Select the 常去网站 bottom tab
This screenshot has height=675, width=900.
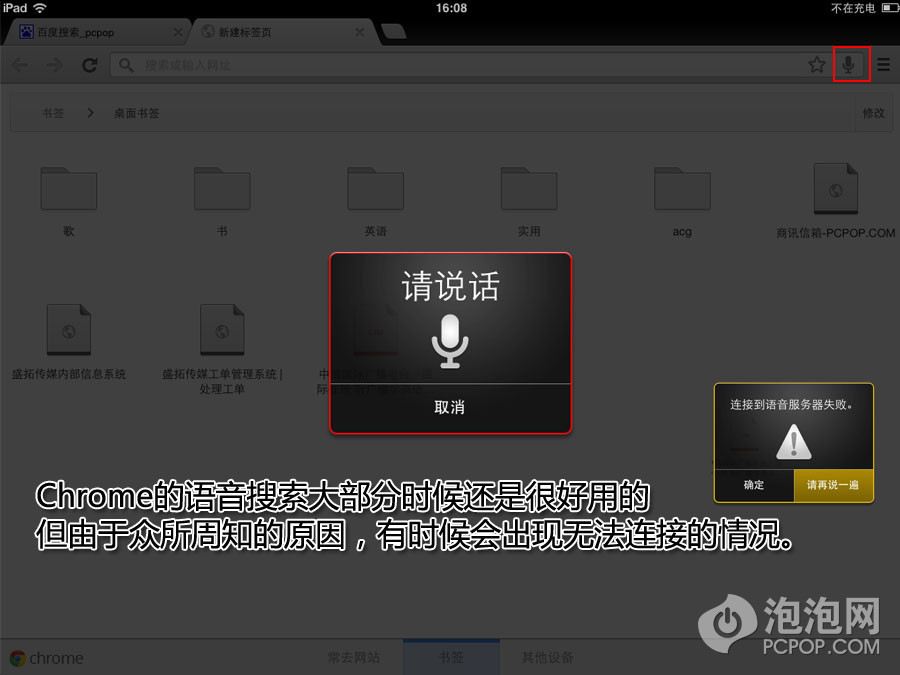[354, 657]
